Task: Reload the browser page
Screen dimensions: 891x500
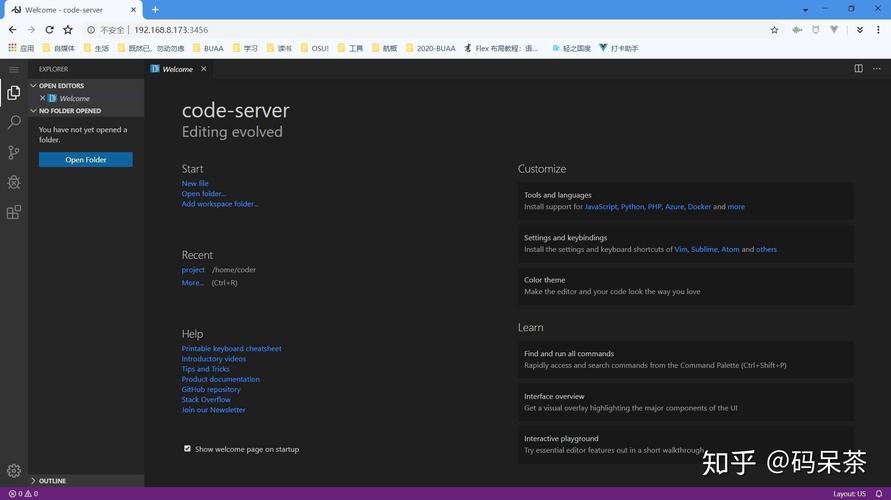Action: tap(49, 30)
